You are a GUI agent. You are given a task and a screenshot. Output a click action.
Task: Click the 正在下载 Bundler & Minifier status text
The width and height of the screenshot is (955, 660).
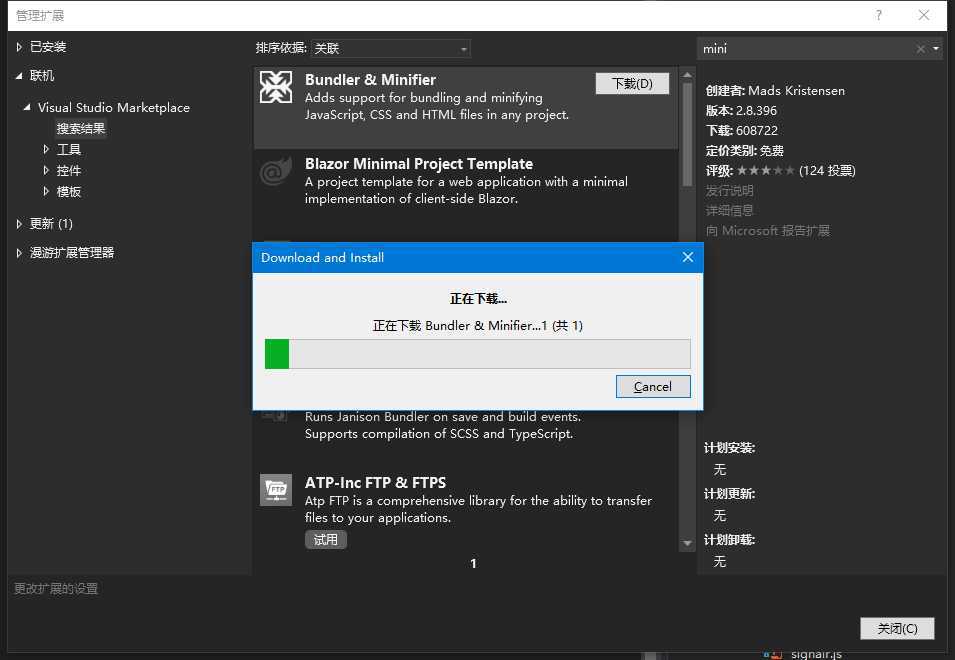[x=478, y=326]
